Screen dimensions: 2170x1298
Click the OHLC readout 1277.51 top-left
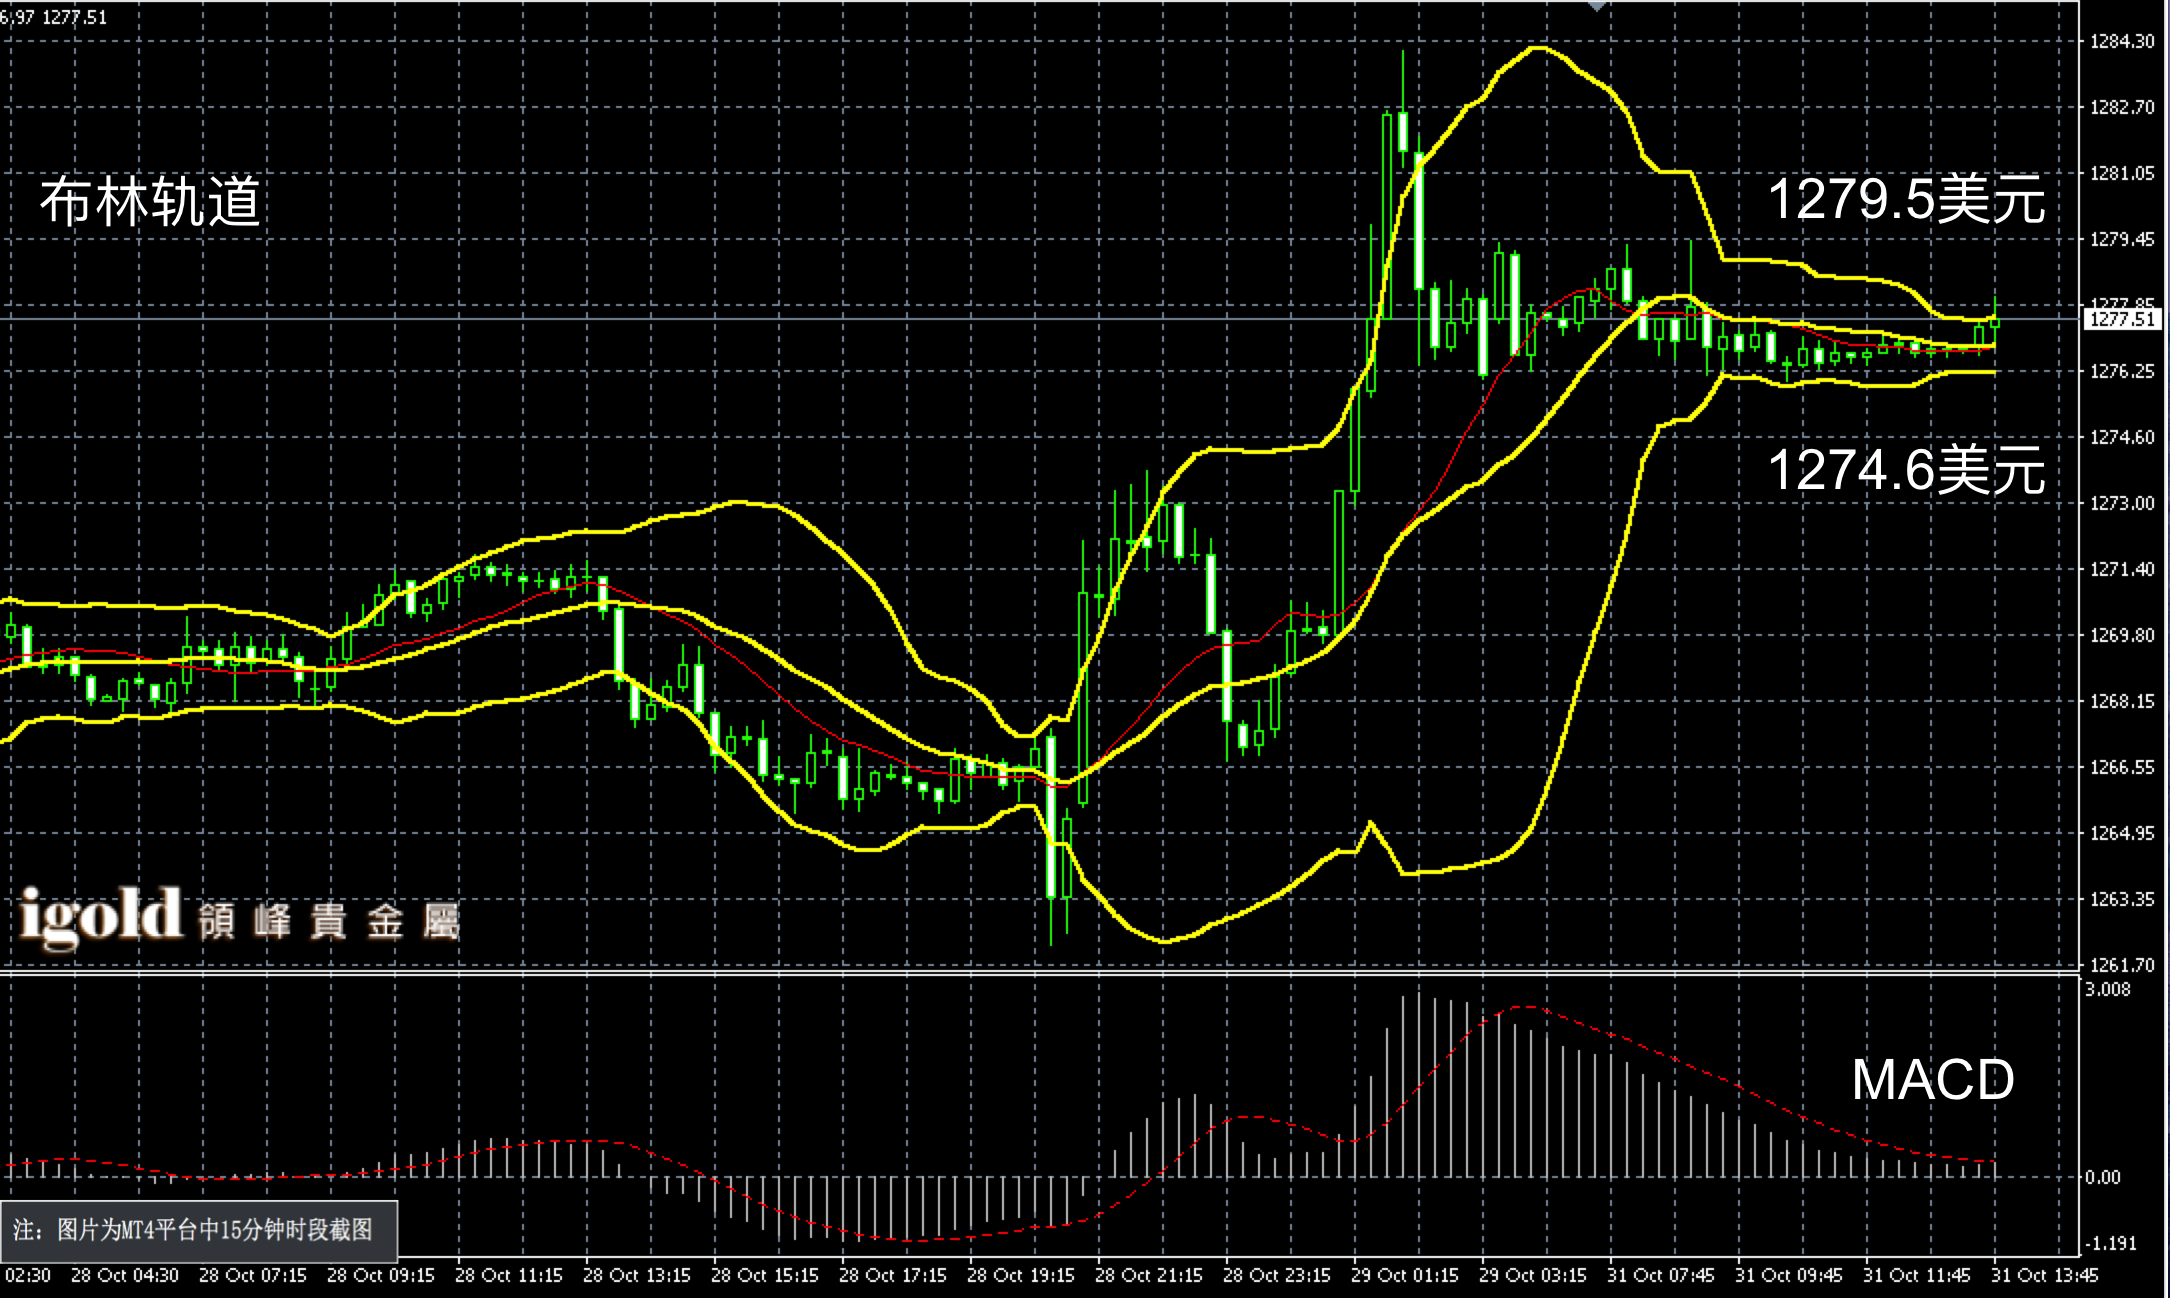[75, 17]
